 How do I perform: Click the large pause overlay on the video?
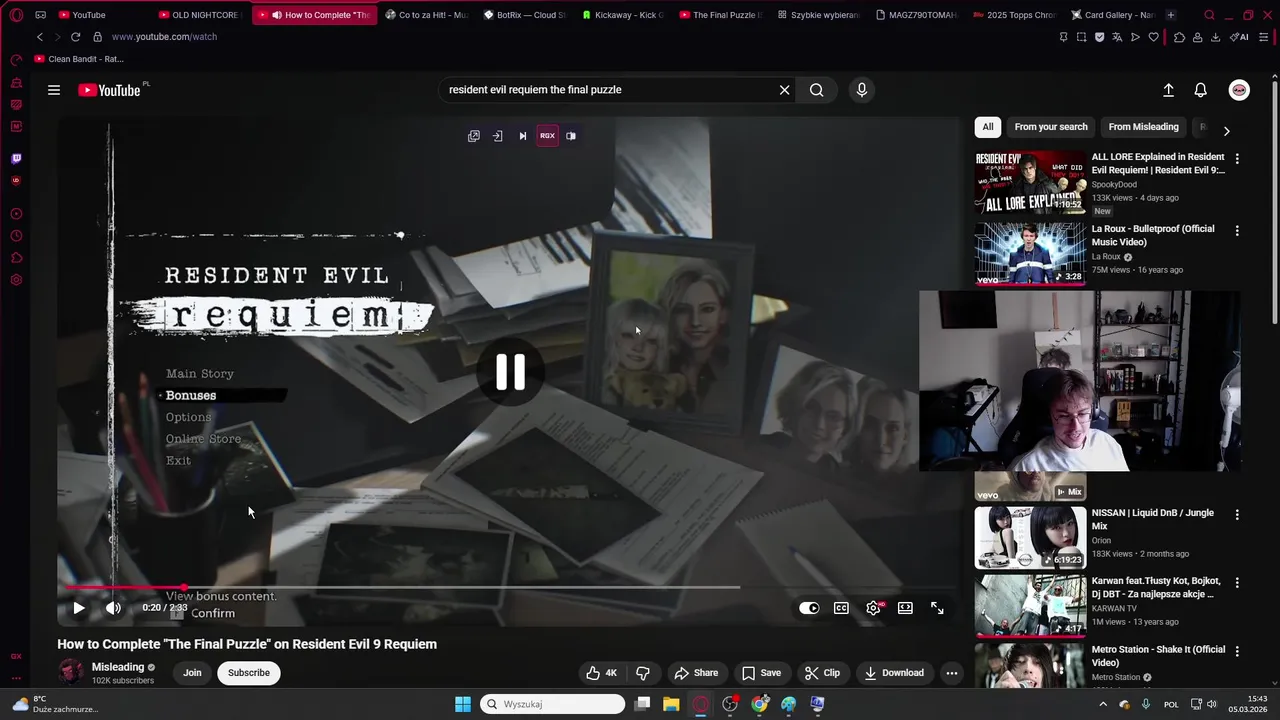pos(510,372)
